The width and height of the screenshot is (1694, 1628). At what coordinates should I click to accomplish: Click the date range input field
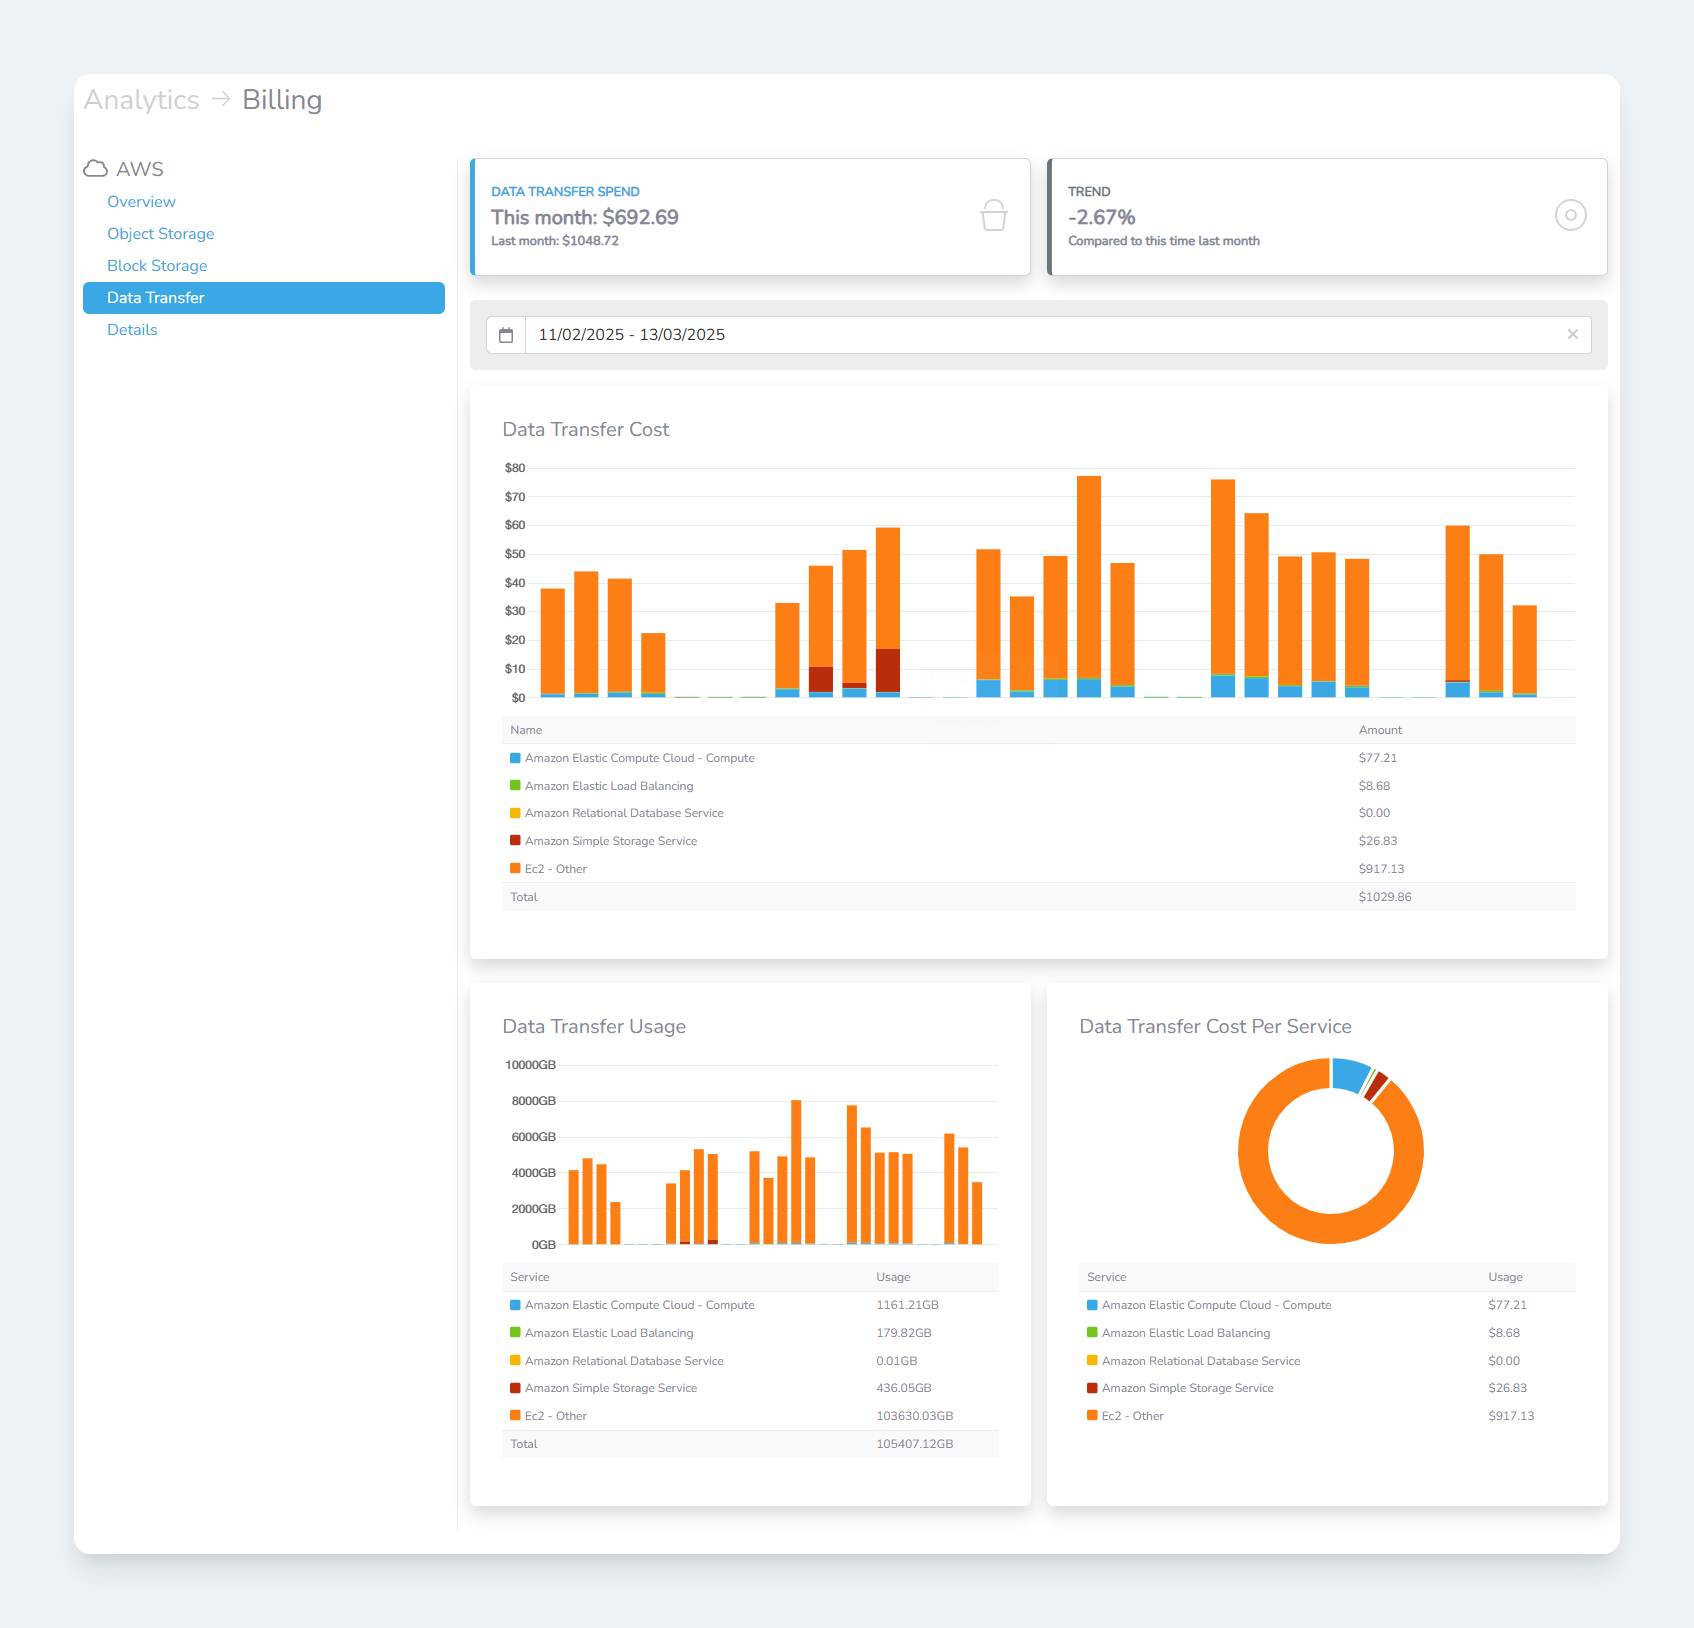point(1040,335)
